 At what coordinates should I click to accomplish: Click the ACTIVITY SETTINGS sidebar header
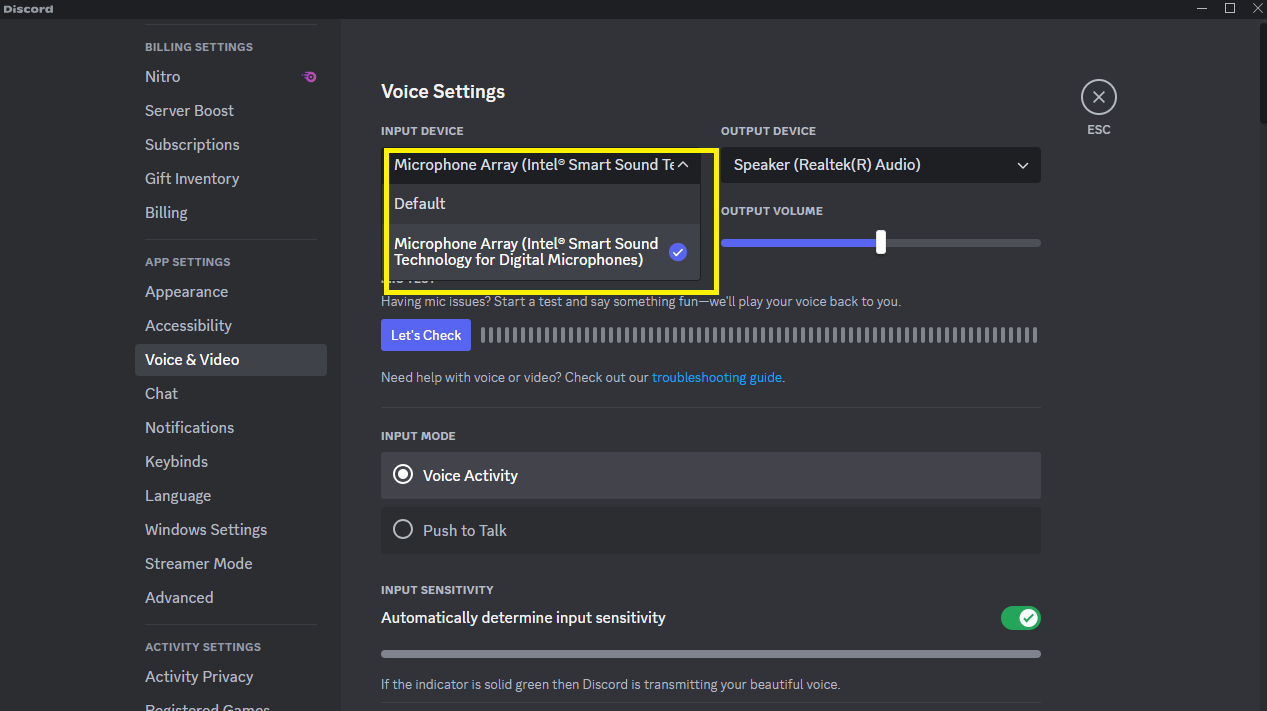pyautogui.click(x=203, y=647)
